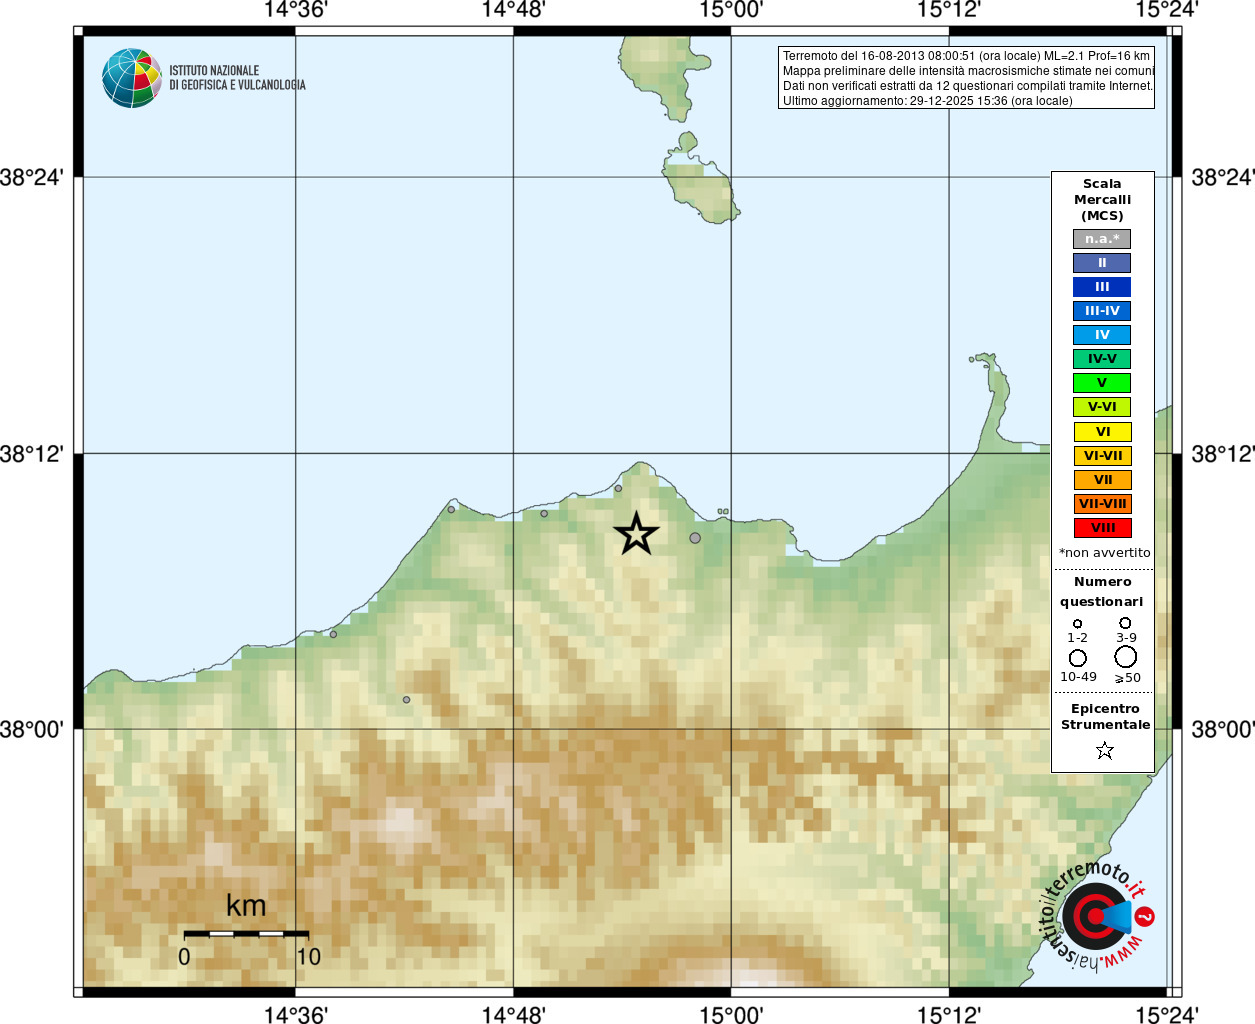Click the INGV globe logo
The height and width of the screenshot is (1024, 1255).
tap(132, 78)
